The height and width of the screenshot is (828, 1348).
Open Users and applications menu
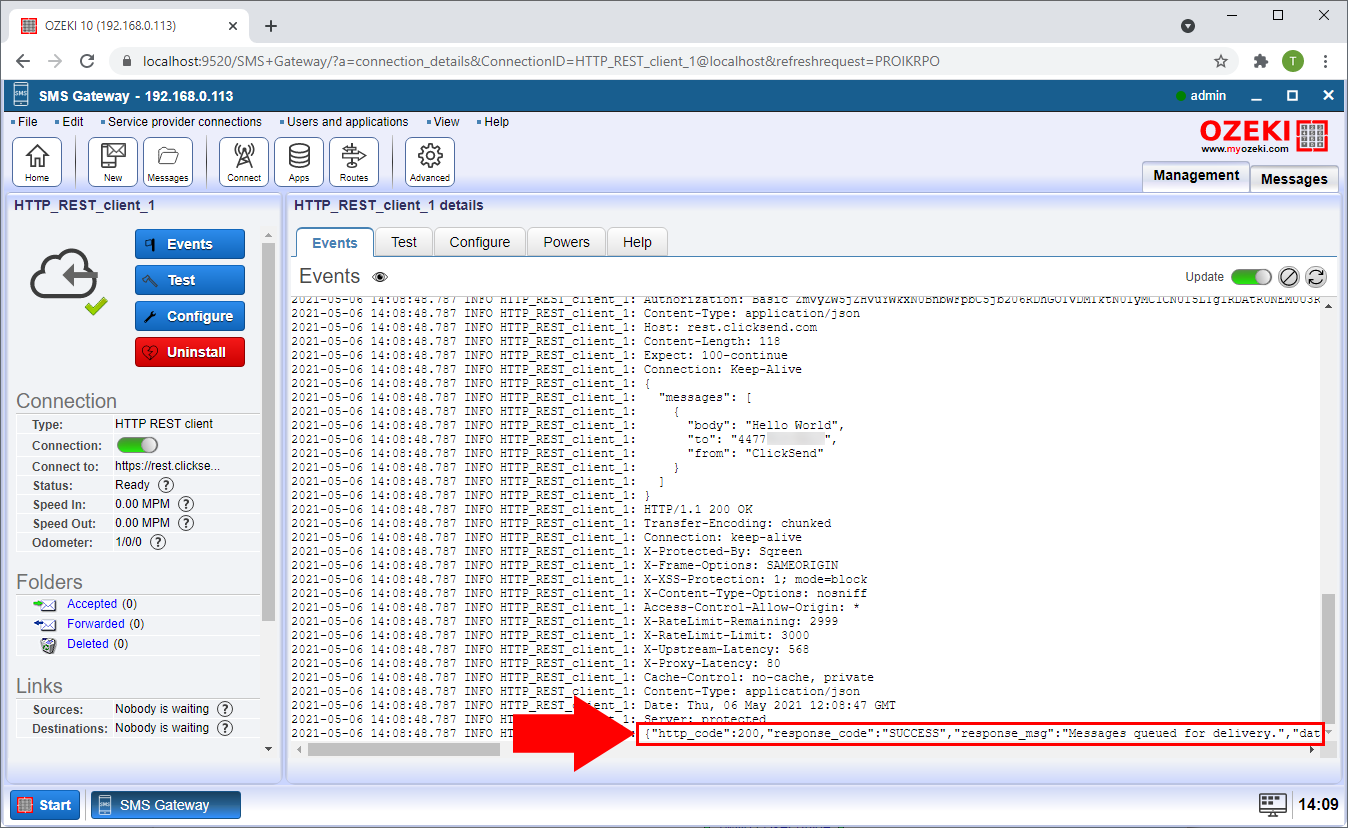point(347,122)
